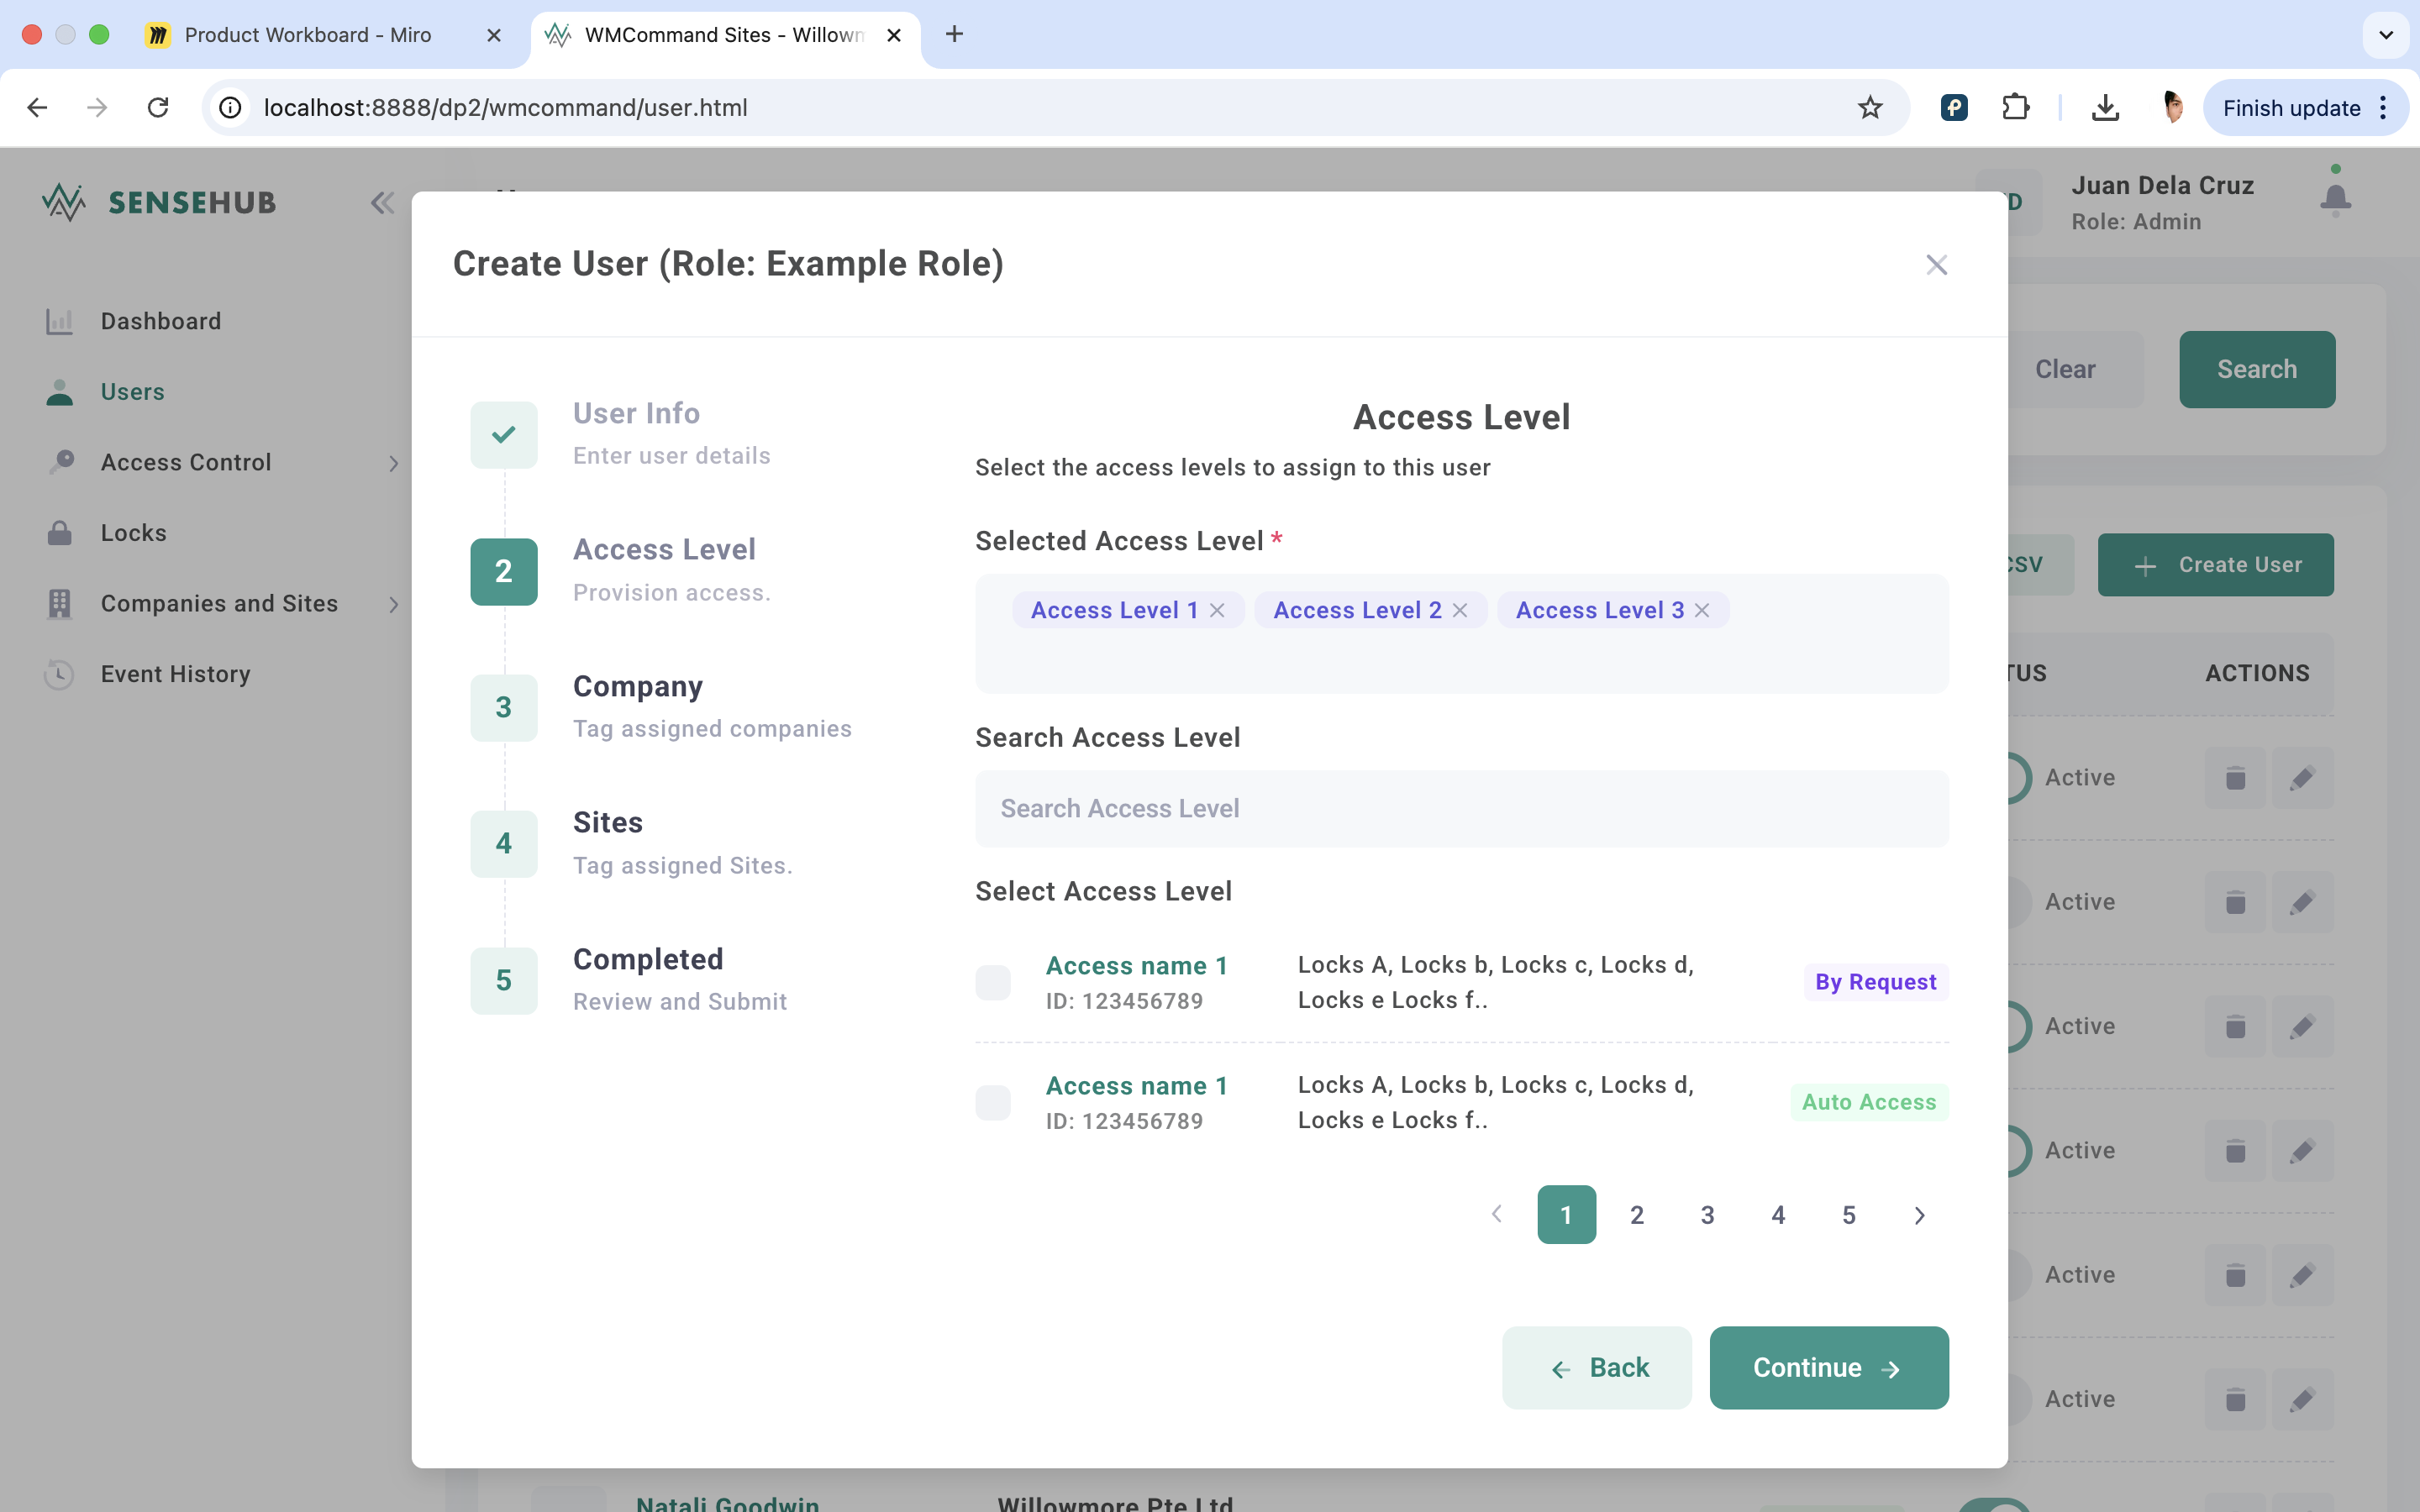The height and width of the screenshot is (1512, 2420).
Task: Remove the Access Level 1 tag
Action: pos(1217,610)
